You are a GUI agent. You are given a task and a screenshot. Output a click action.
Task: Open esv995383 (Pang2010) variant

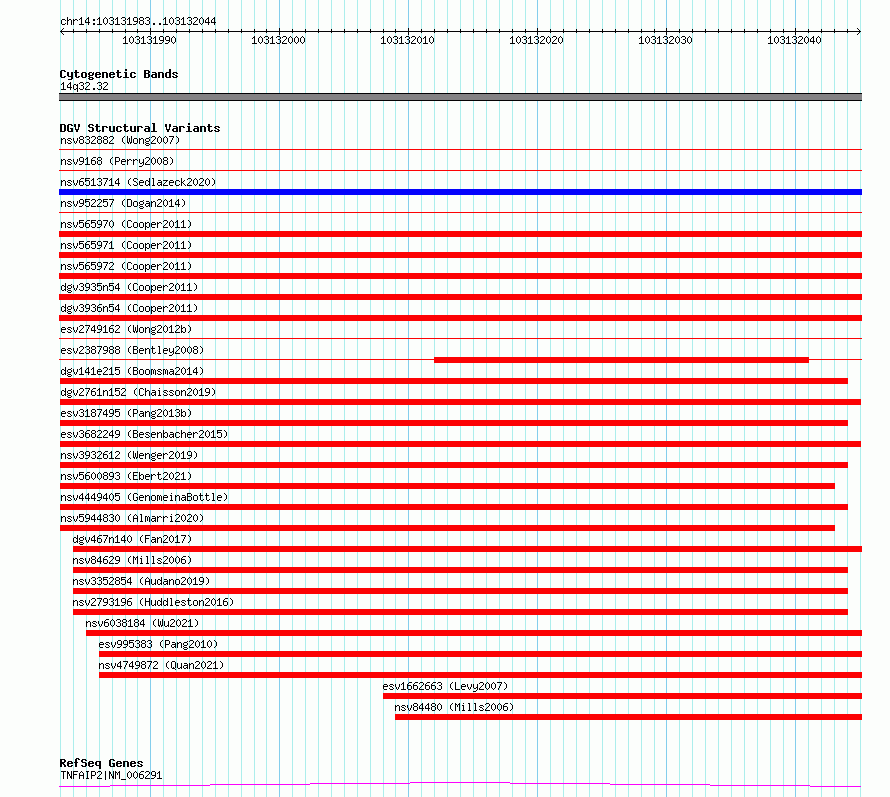click(x=158, y=644)
